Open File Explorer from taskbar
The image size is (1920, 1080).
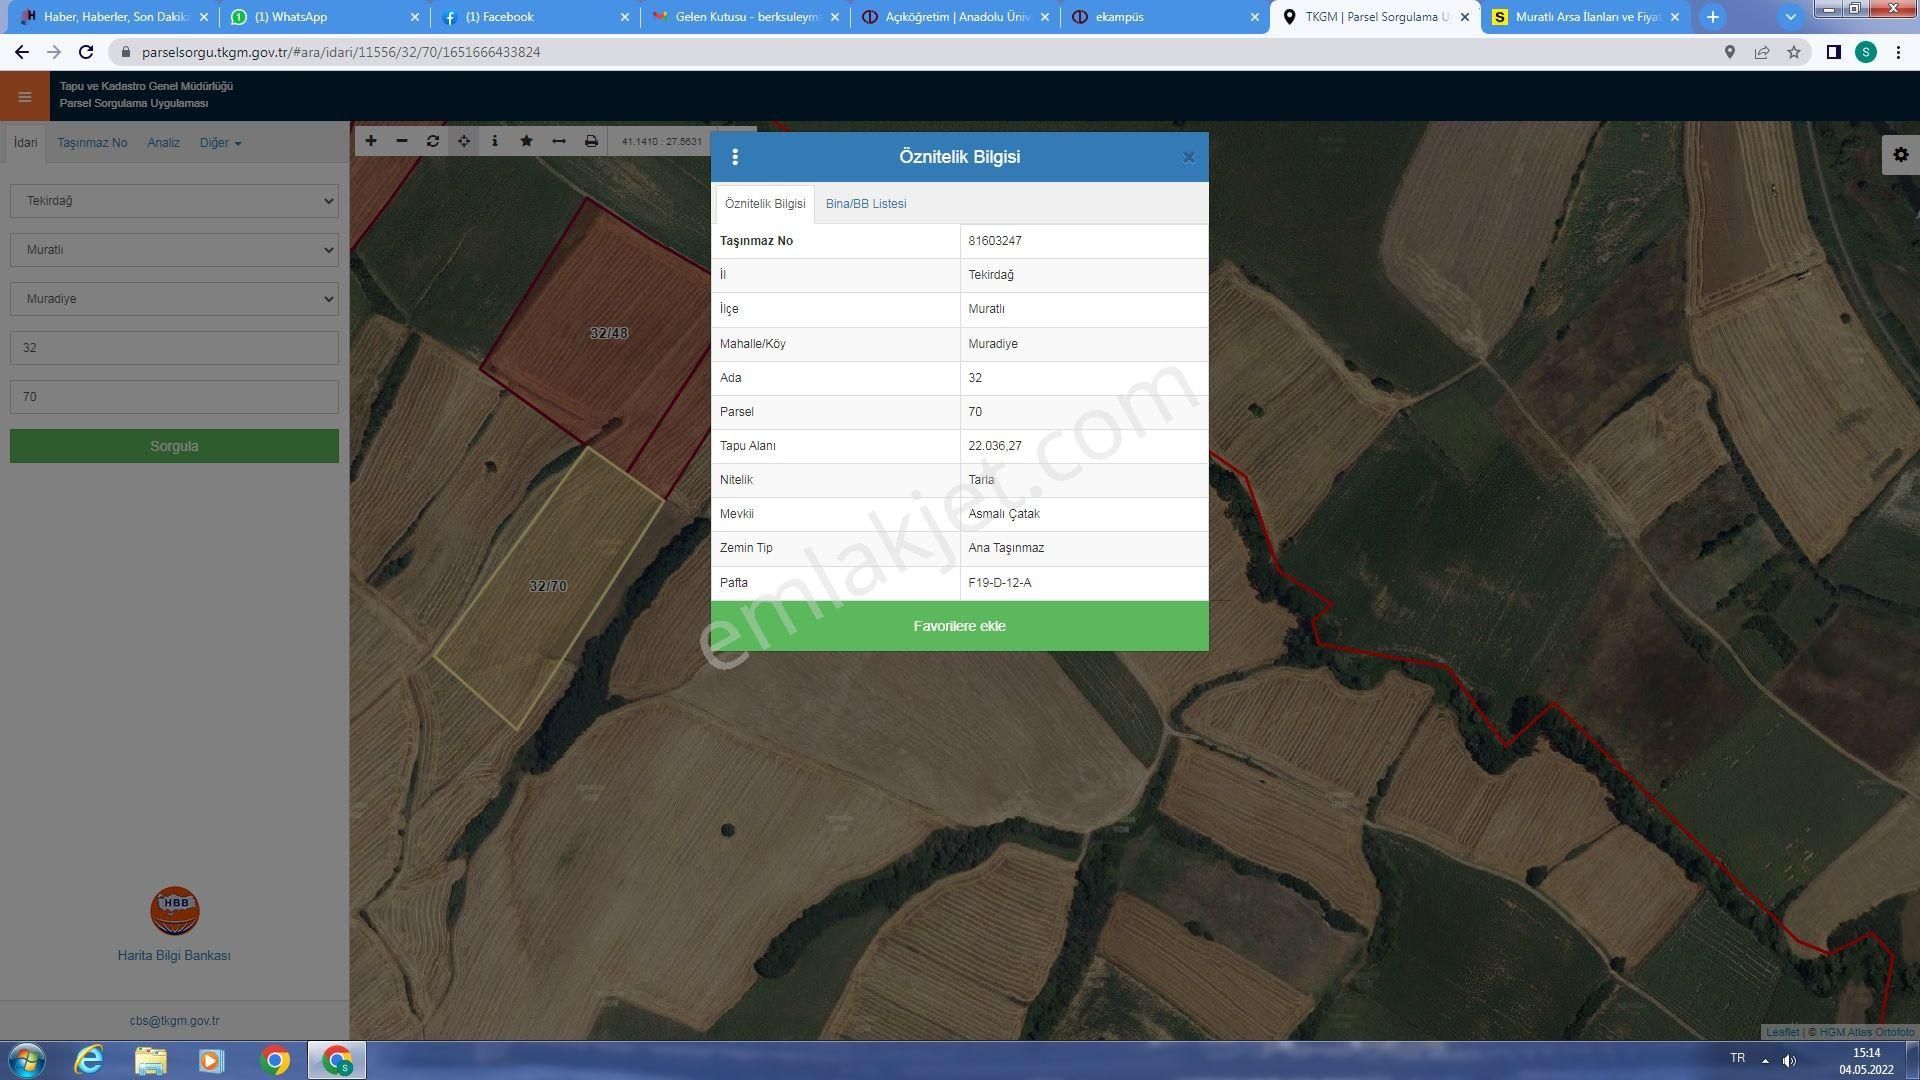coord(151,1060)
